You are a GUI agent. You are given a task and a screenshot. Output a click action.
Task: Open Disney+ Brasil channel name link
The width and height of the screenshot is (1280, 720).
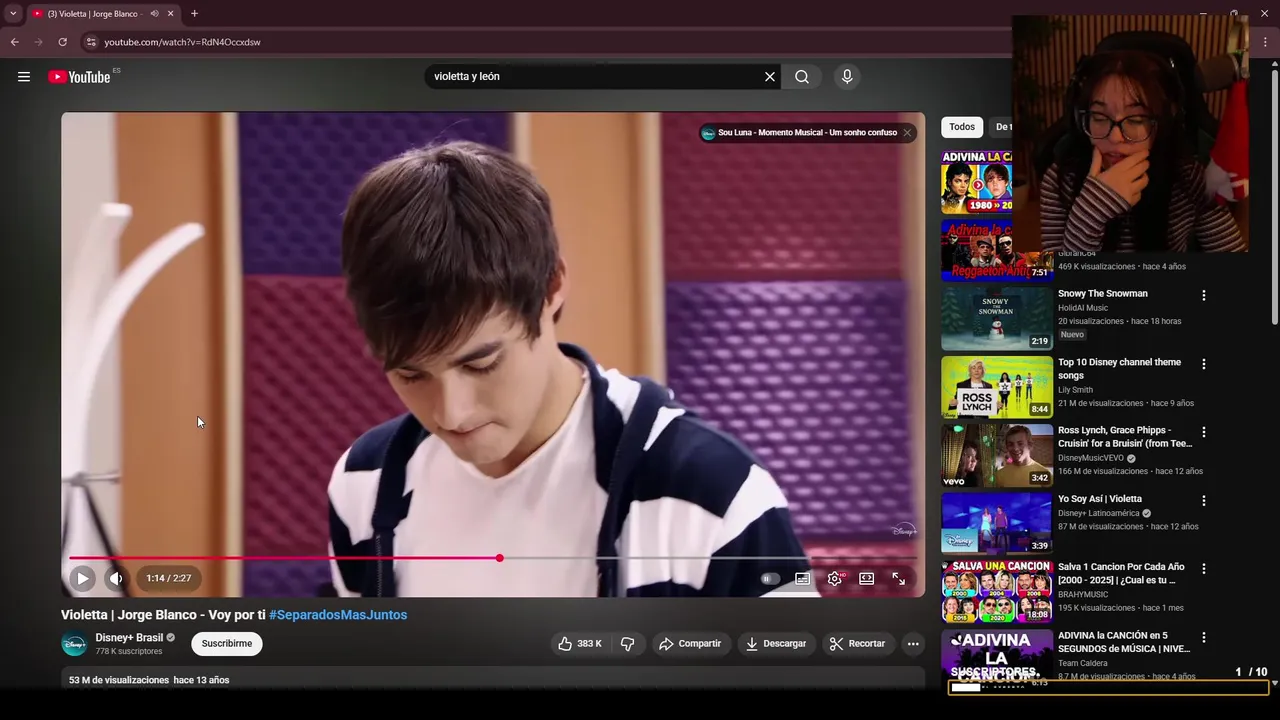[129, 638]
